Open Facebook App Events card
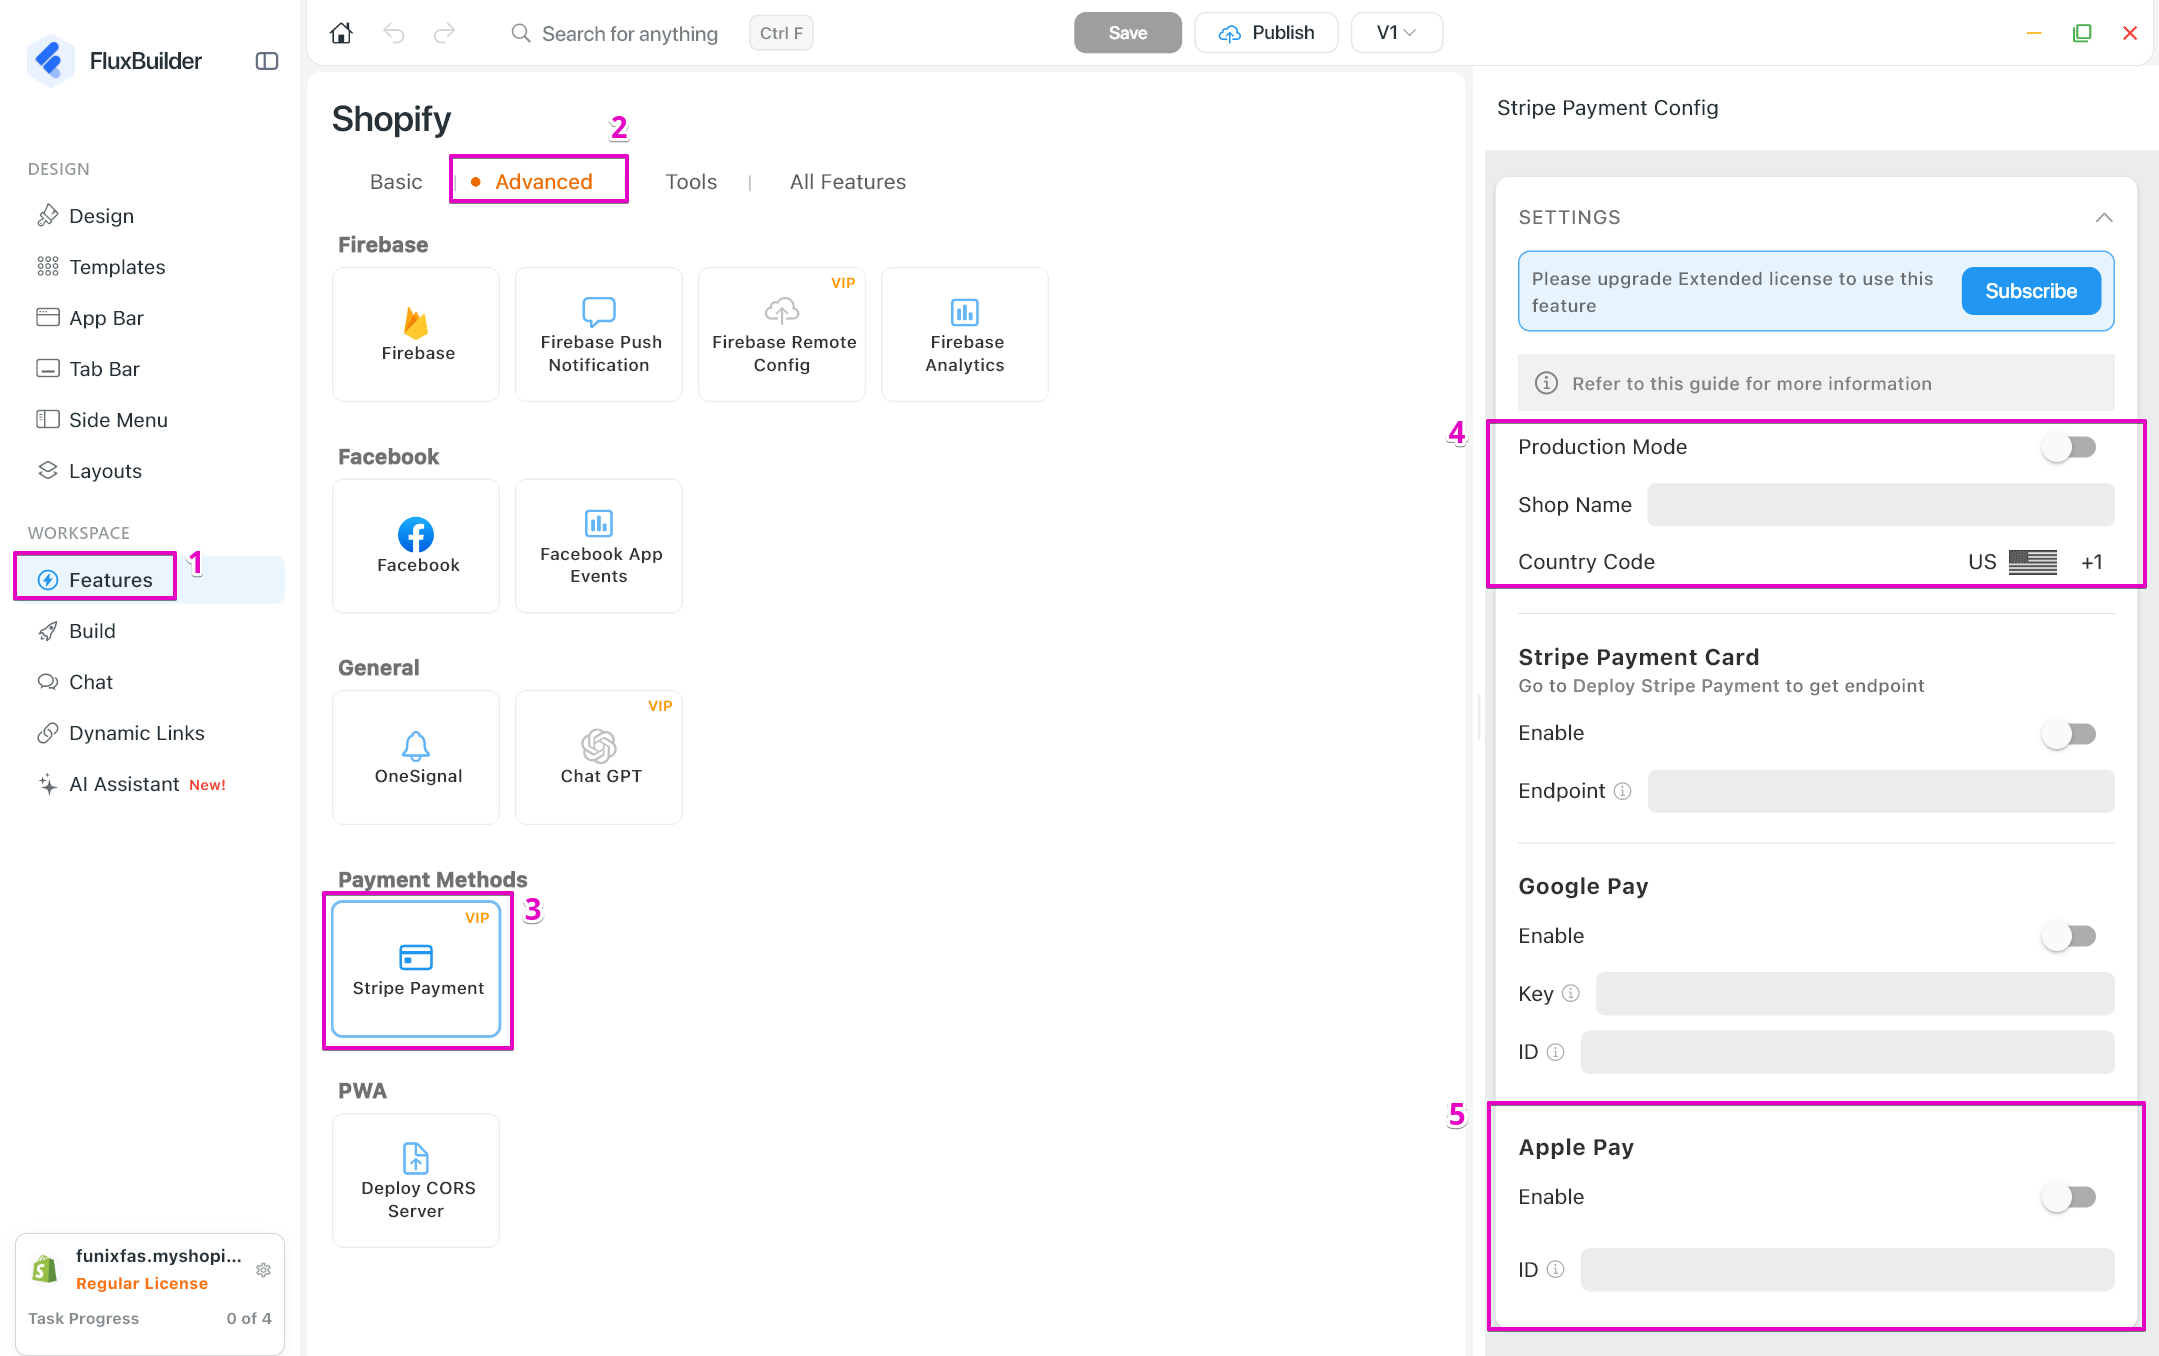Viewport: 2159px width, 1356px height. coord(599,546)
